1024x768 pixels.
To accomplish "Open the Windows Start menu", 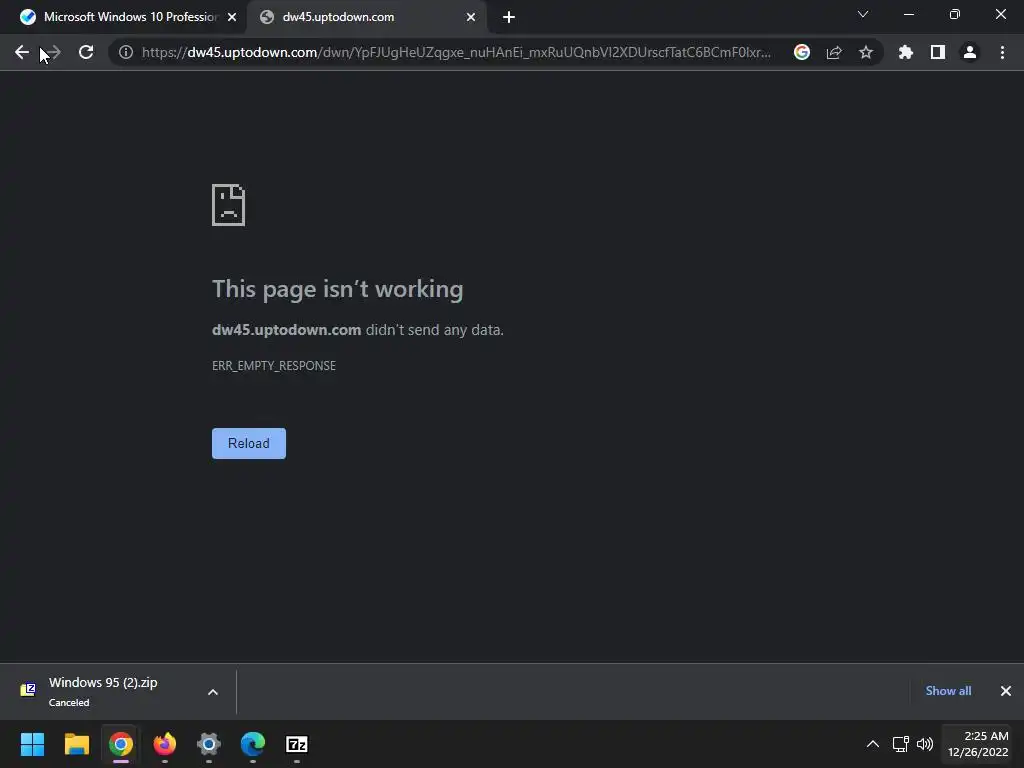I will click(x=32, y=744).
